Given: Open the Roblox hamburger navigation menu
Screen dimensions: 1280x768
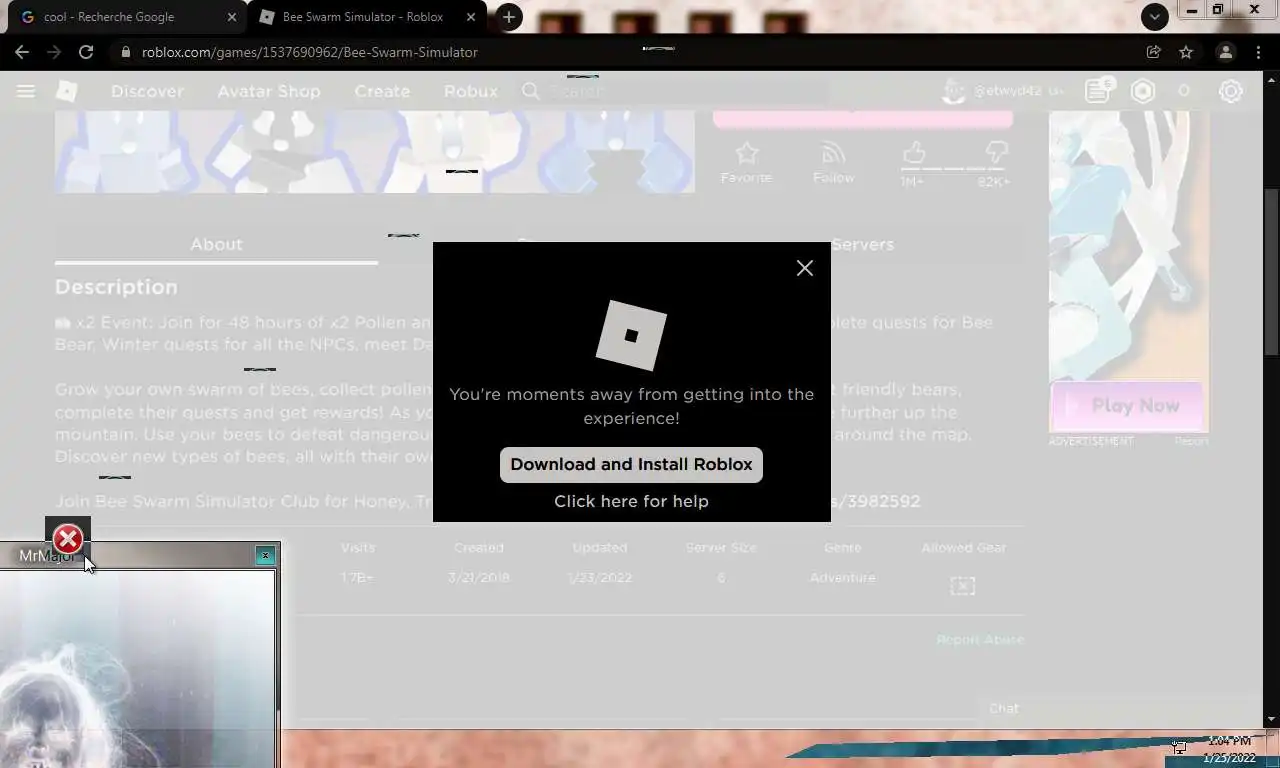Looking at the screenshot, I should (26, 91).
